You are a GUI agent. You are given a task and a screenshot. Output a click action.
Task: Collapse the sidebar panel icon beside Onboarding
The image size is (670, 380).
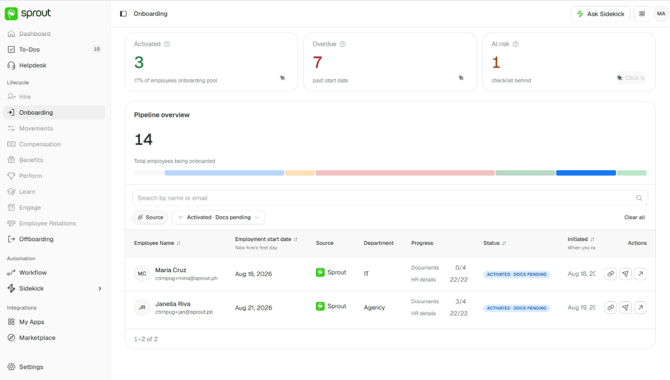(x=123, y=14)
